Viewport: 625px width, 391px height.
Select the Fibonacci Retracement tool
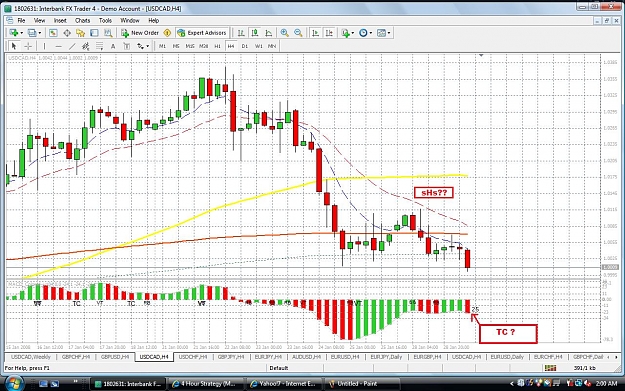point(99,46)
